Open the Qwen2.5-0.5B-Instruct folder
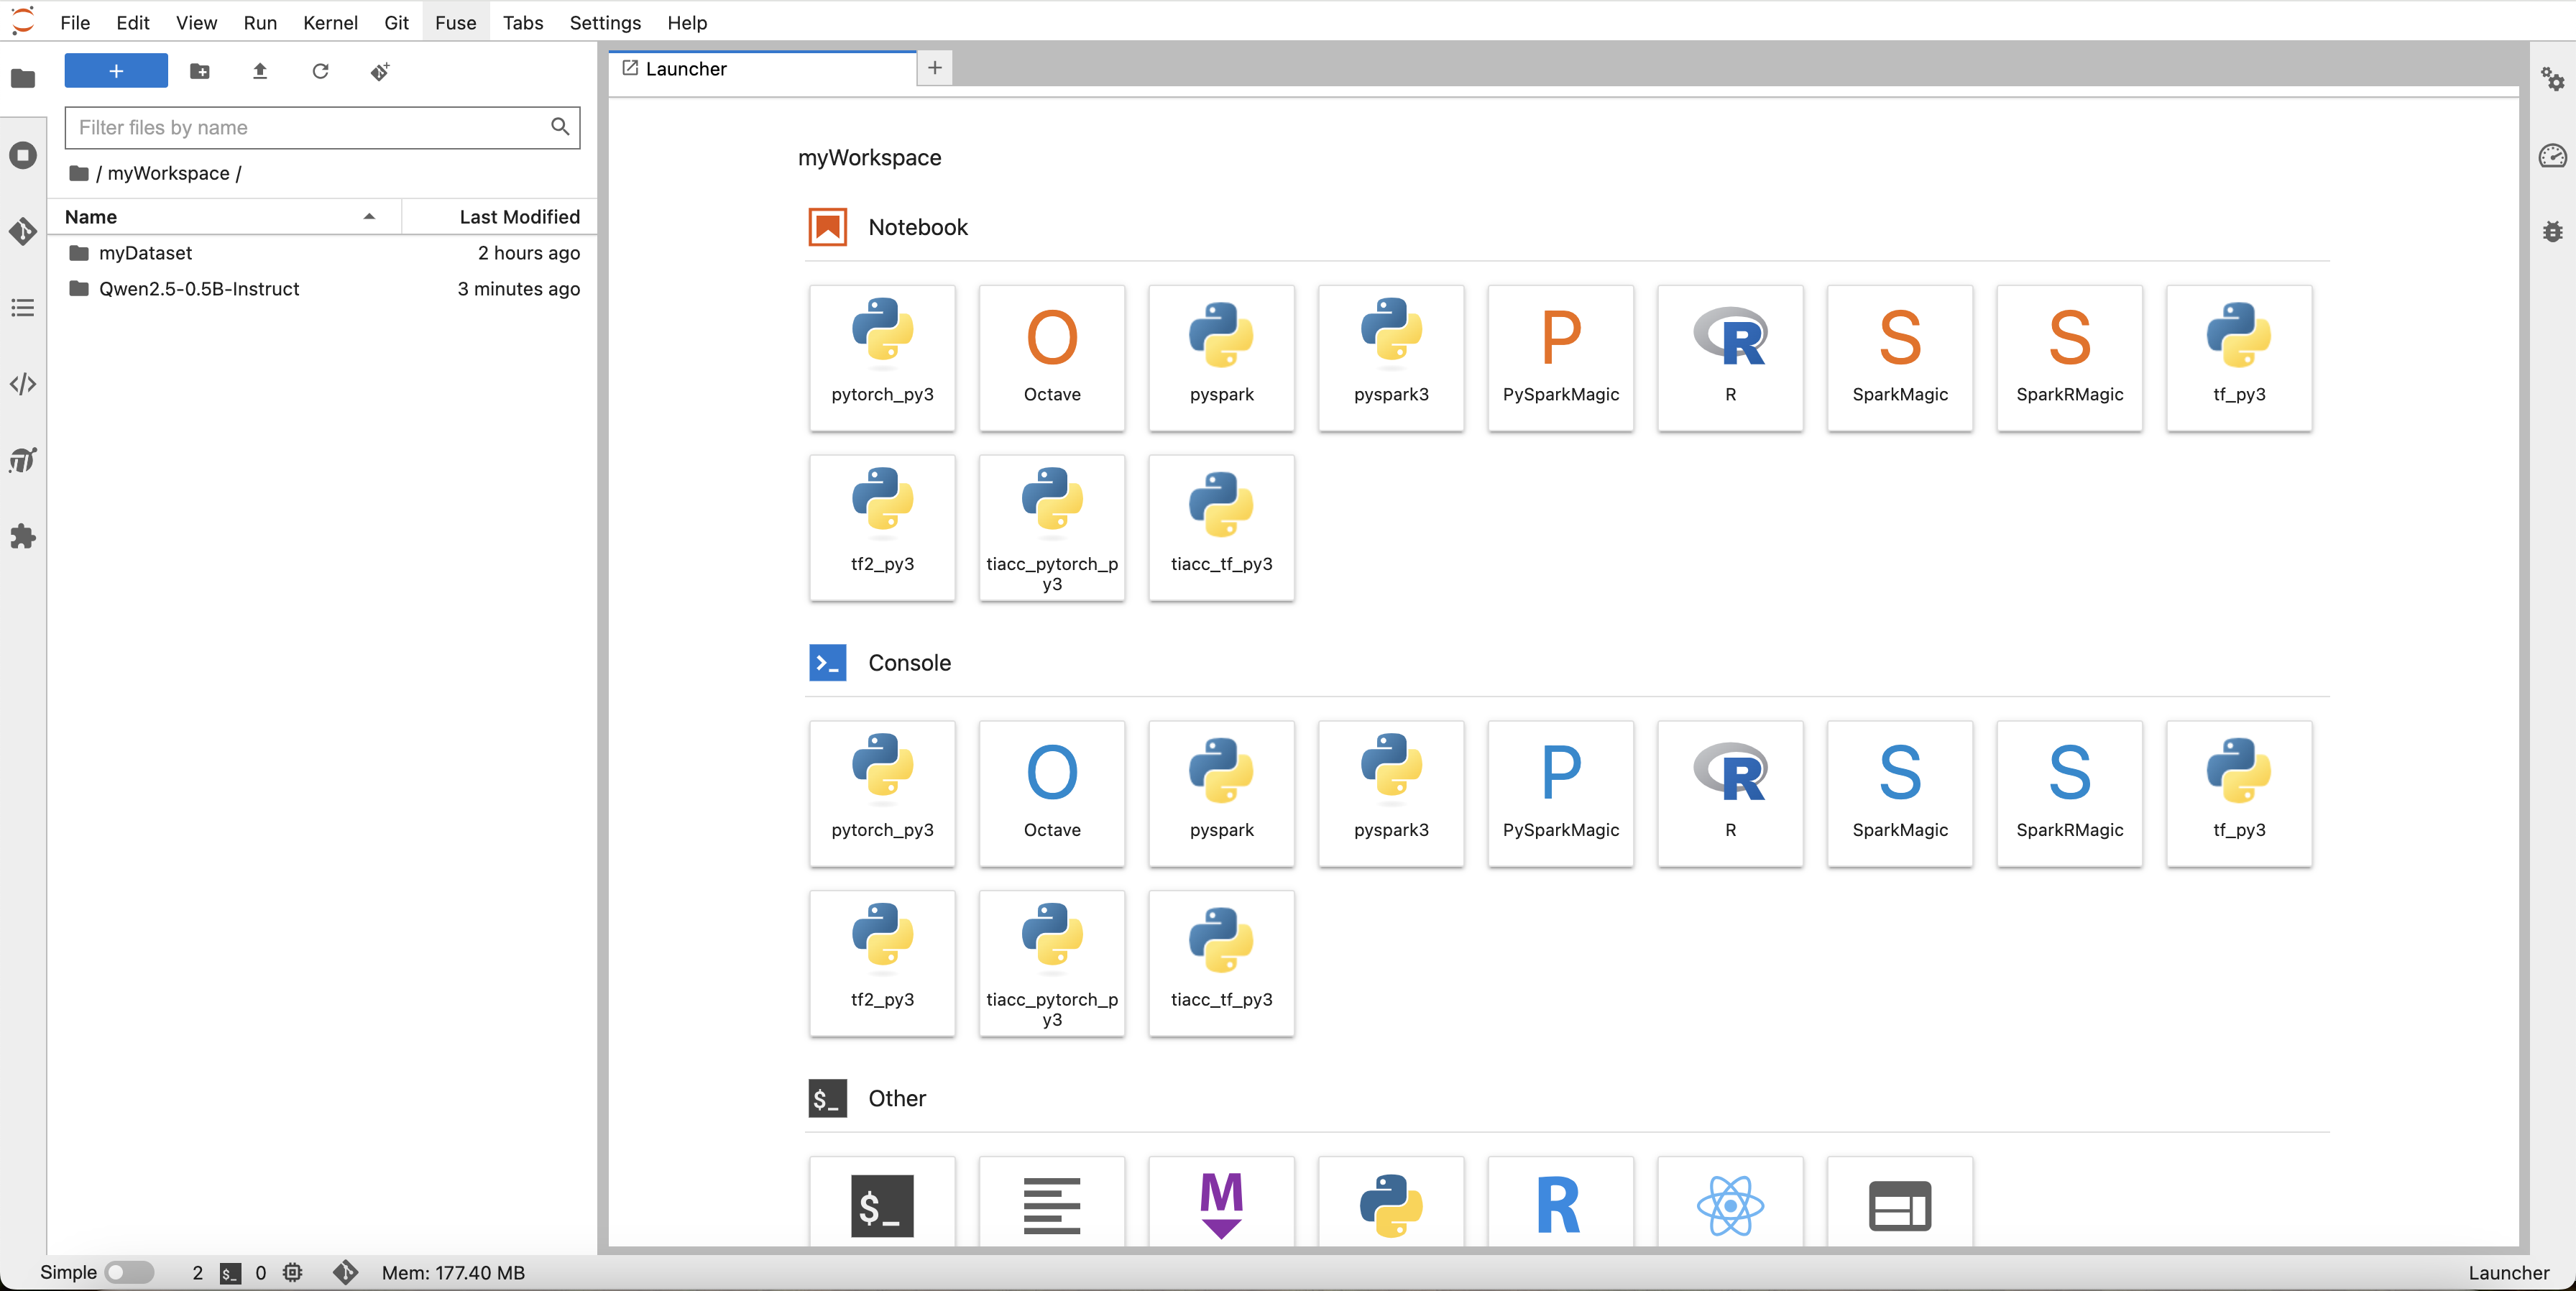2576x1291 pixels. tap(198, 289)
